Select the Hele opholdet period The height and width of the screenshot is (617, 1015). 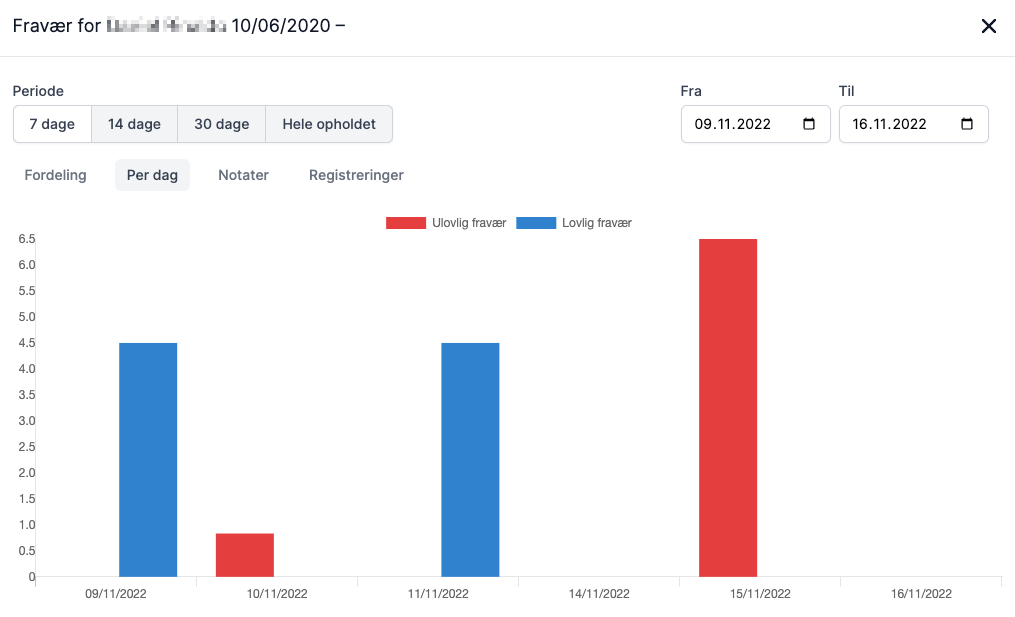329,124
